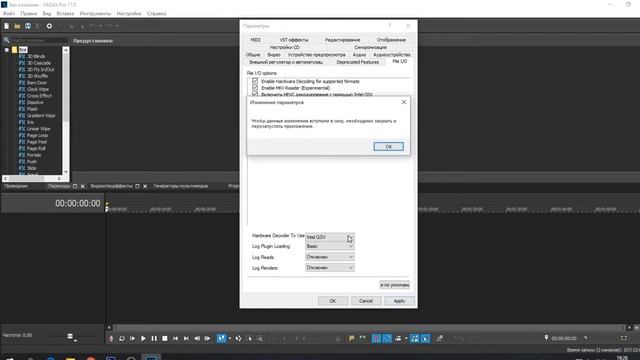Select Page Peel transition in list
Image resolution: width=640 pixels, height=360 pixels.
[x=37, y=142]
